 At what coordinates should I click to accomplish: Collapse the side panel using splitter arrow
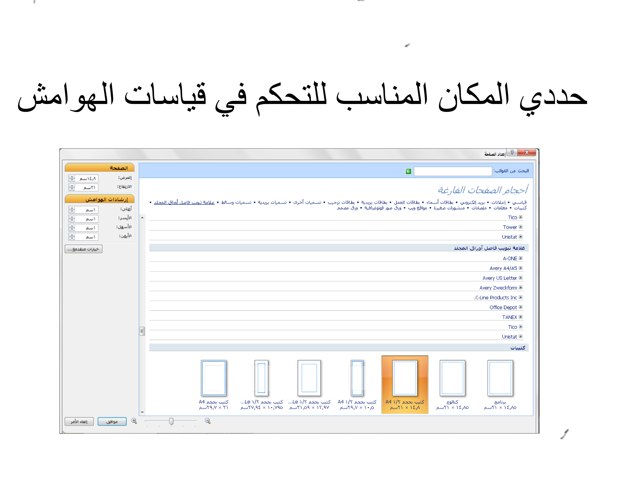click(142, 331)
